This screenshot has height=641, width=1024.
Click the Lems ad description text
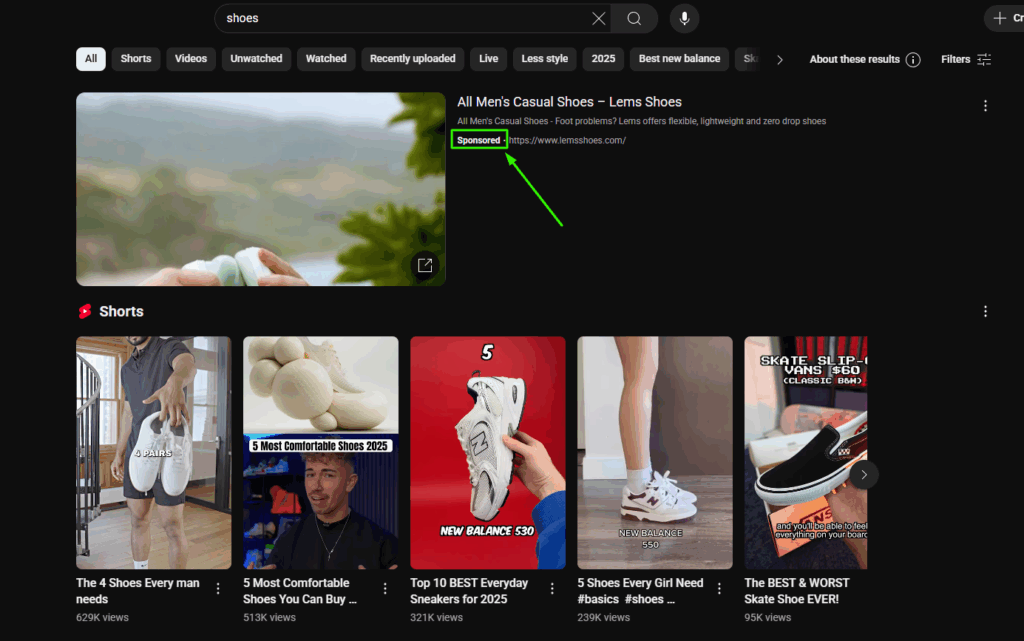[x=641, y=121]
